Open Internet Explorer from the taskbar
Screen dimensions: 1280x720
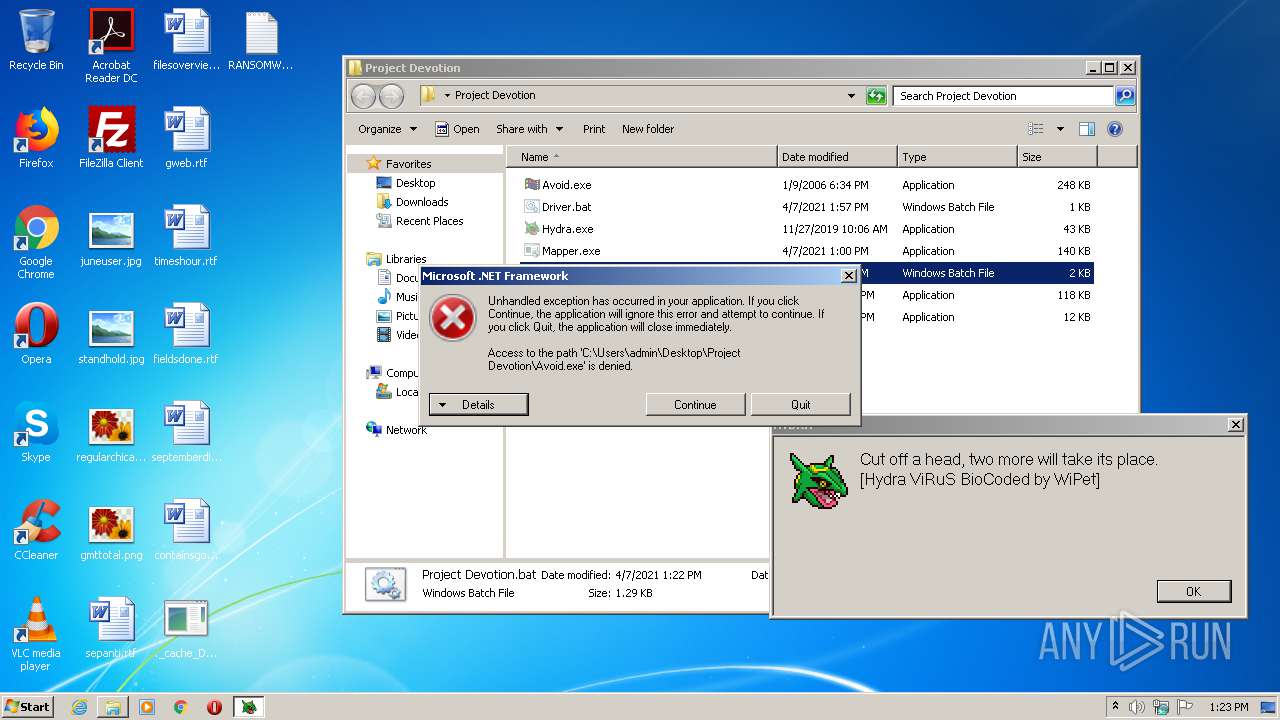[x=79, y=707]
